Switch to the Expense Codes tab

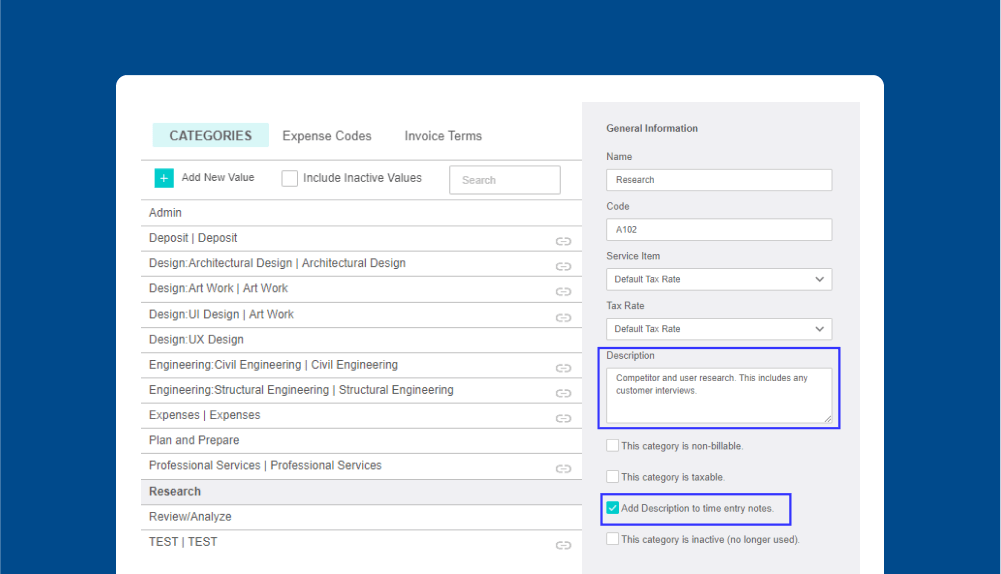(x=327, y=136)
